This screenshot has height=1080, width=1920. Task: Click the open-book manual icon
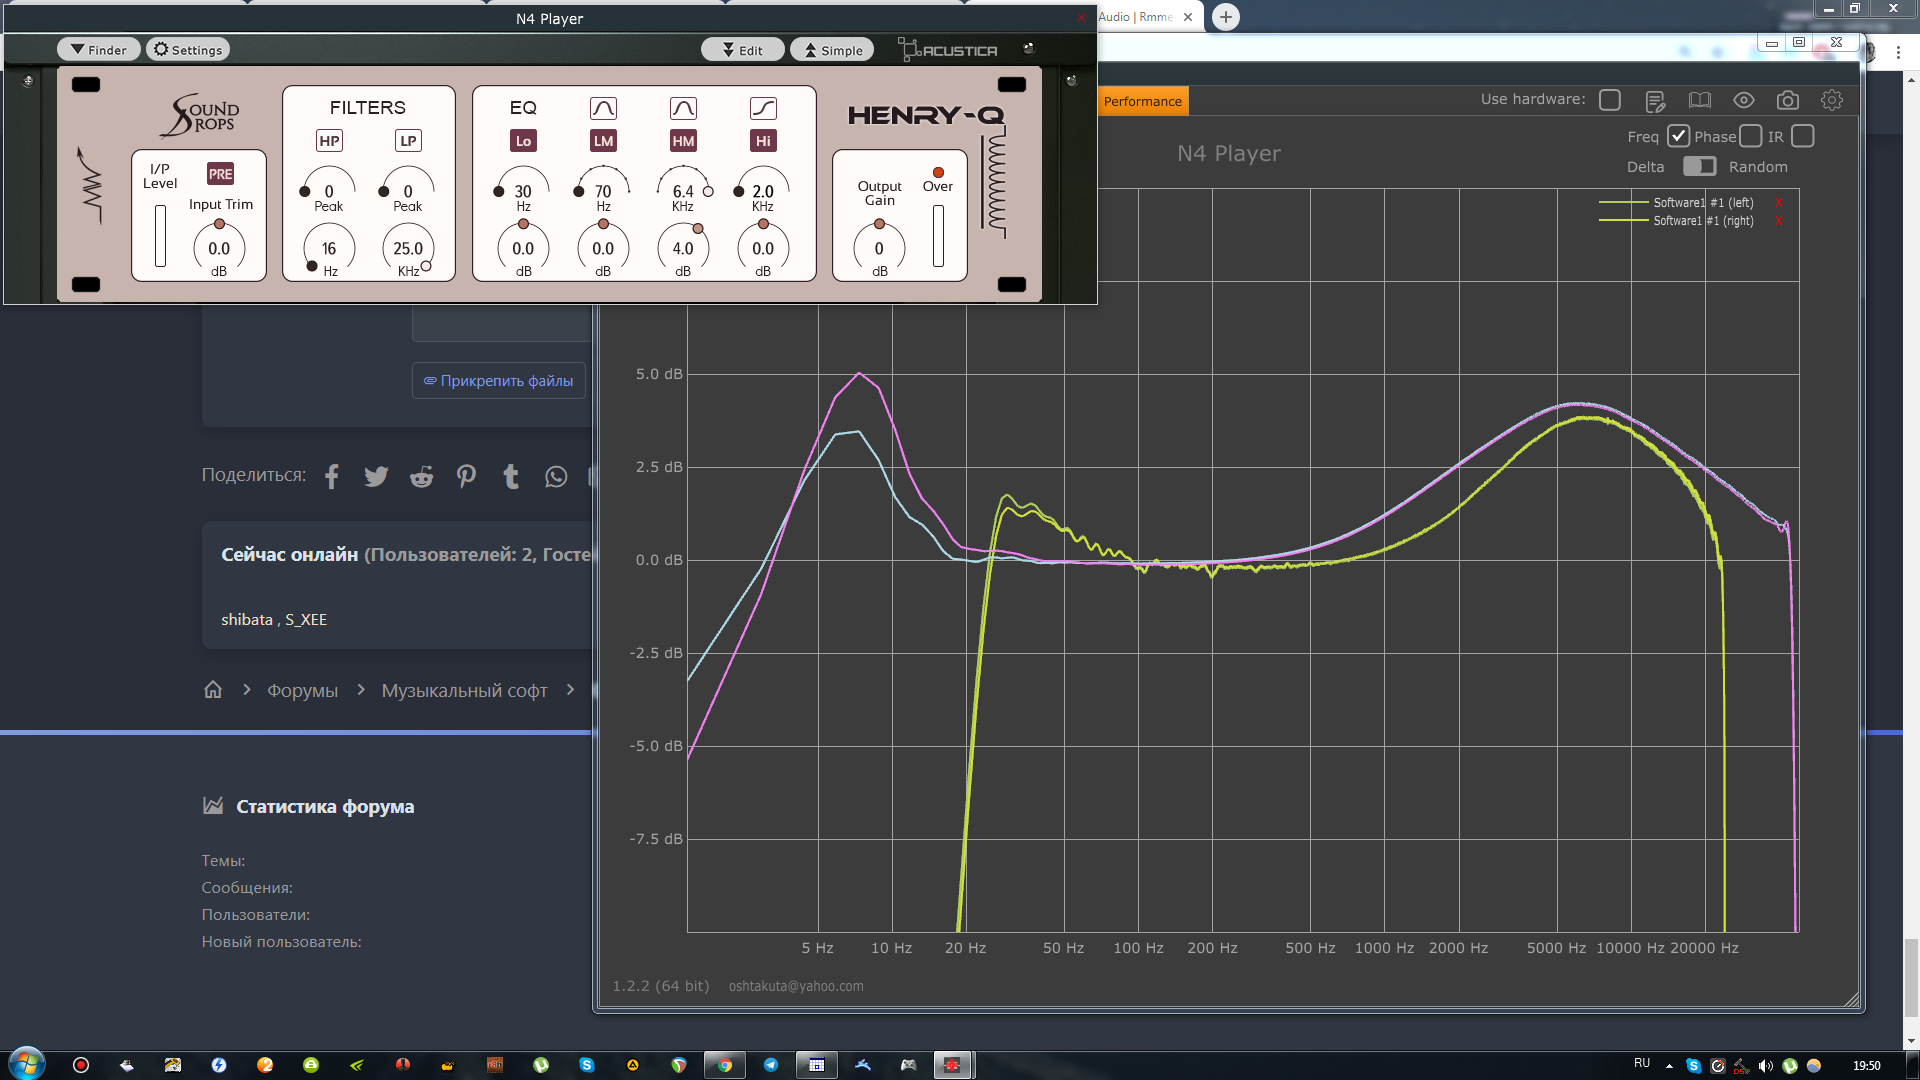coord(1699,100)
